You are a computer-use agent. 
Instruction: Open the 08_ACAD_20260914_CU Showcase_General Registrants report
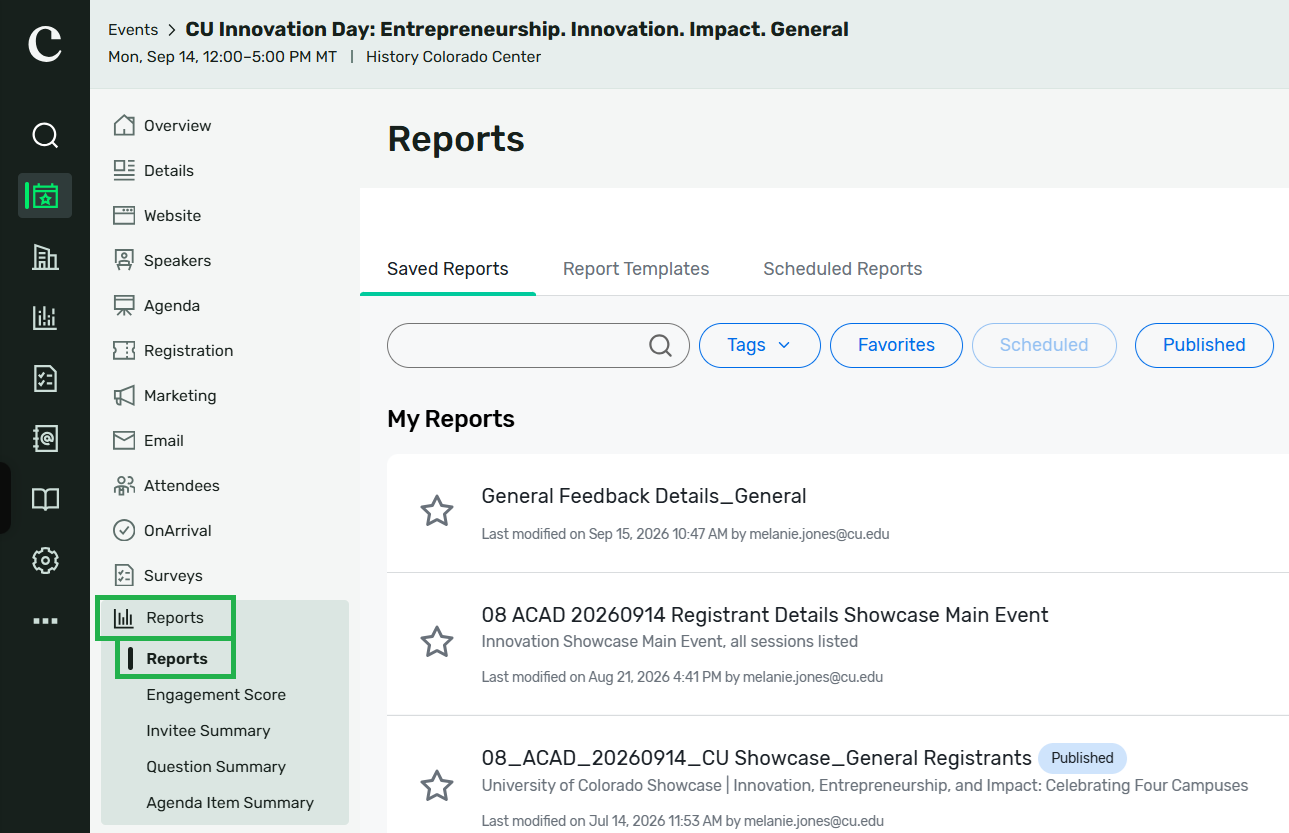pos(757,758)
